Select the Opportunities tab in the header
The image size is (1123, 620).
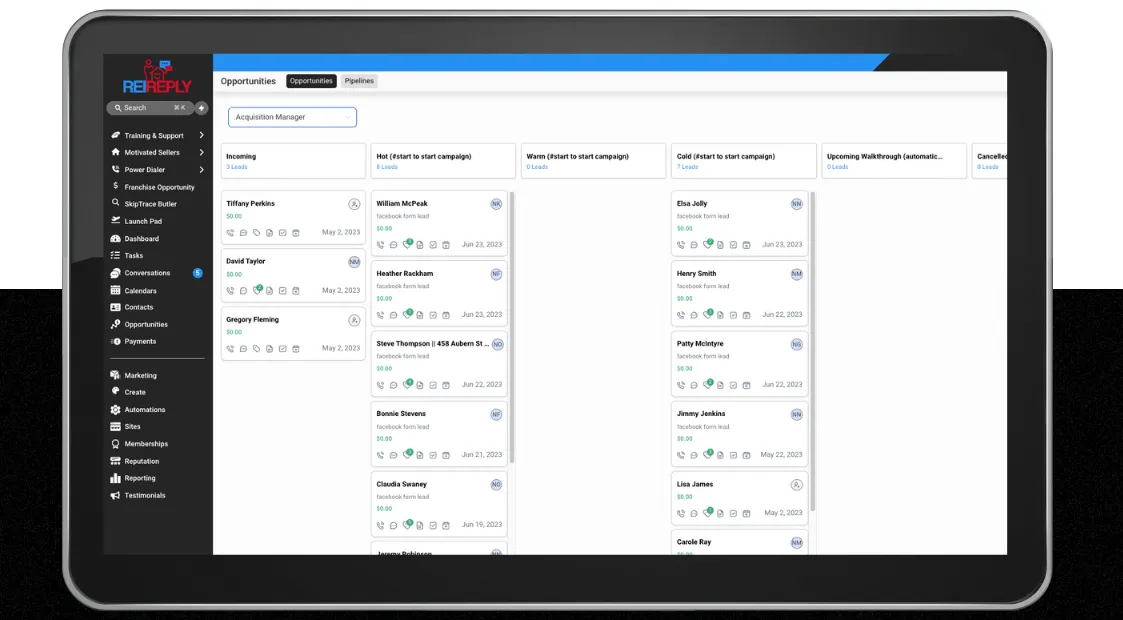312,81
